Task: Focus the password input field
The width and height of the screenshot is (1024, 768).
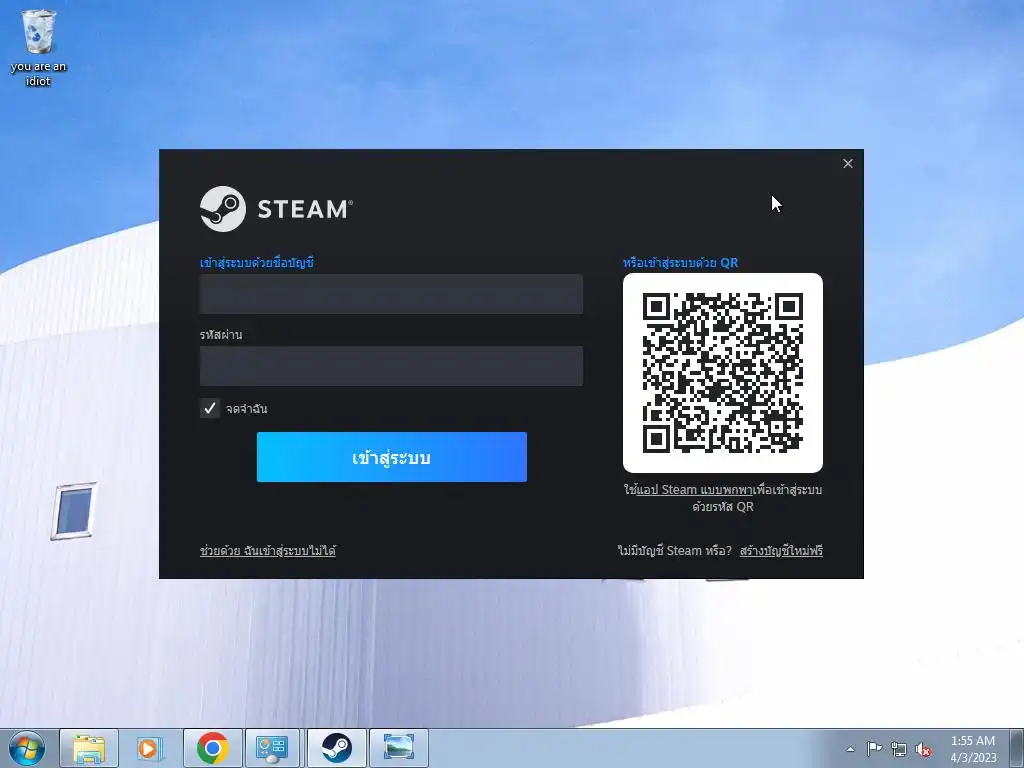Action: pyautogui.click(x=391, y=366)
